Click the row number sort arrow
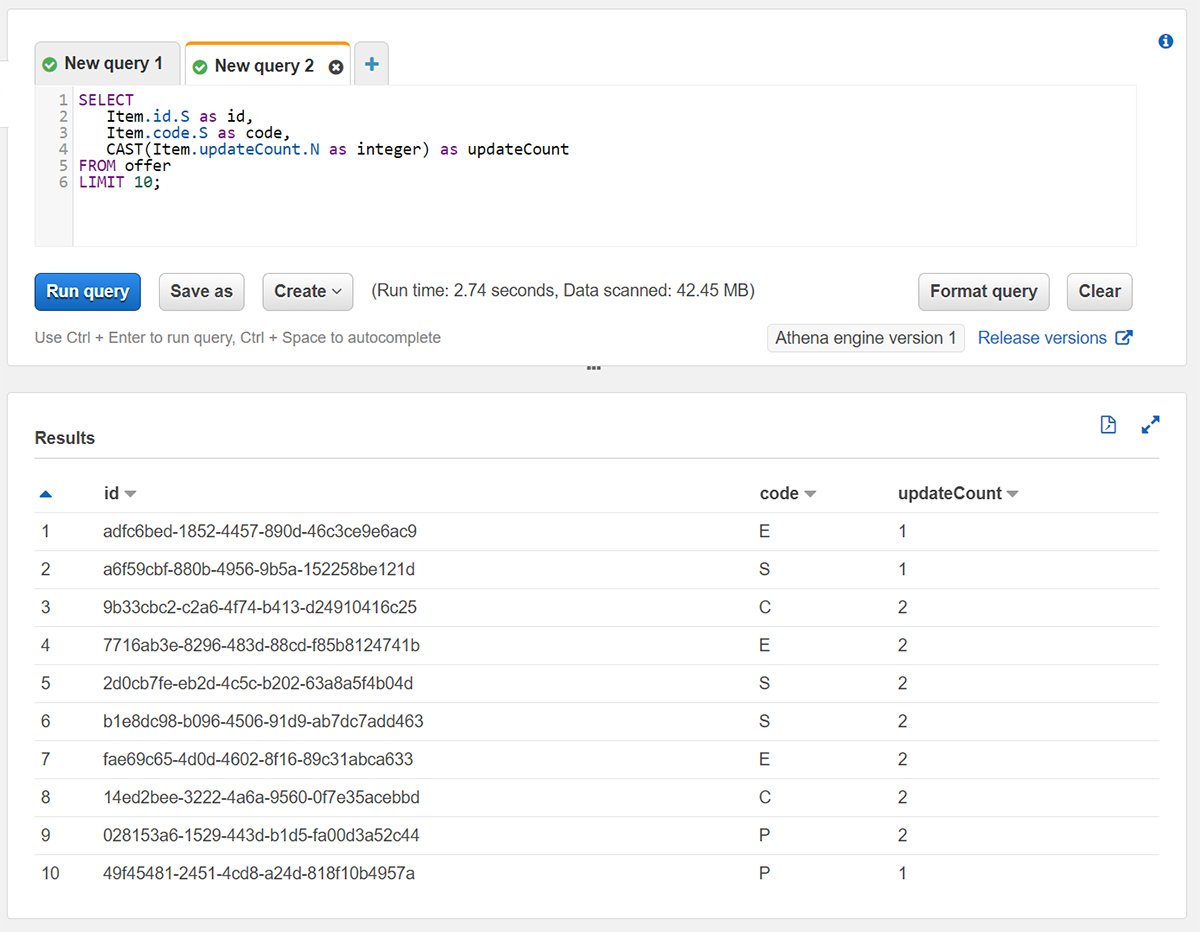 coord(45,494)
